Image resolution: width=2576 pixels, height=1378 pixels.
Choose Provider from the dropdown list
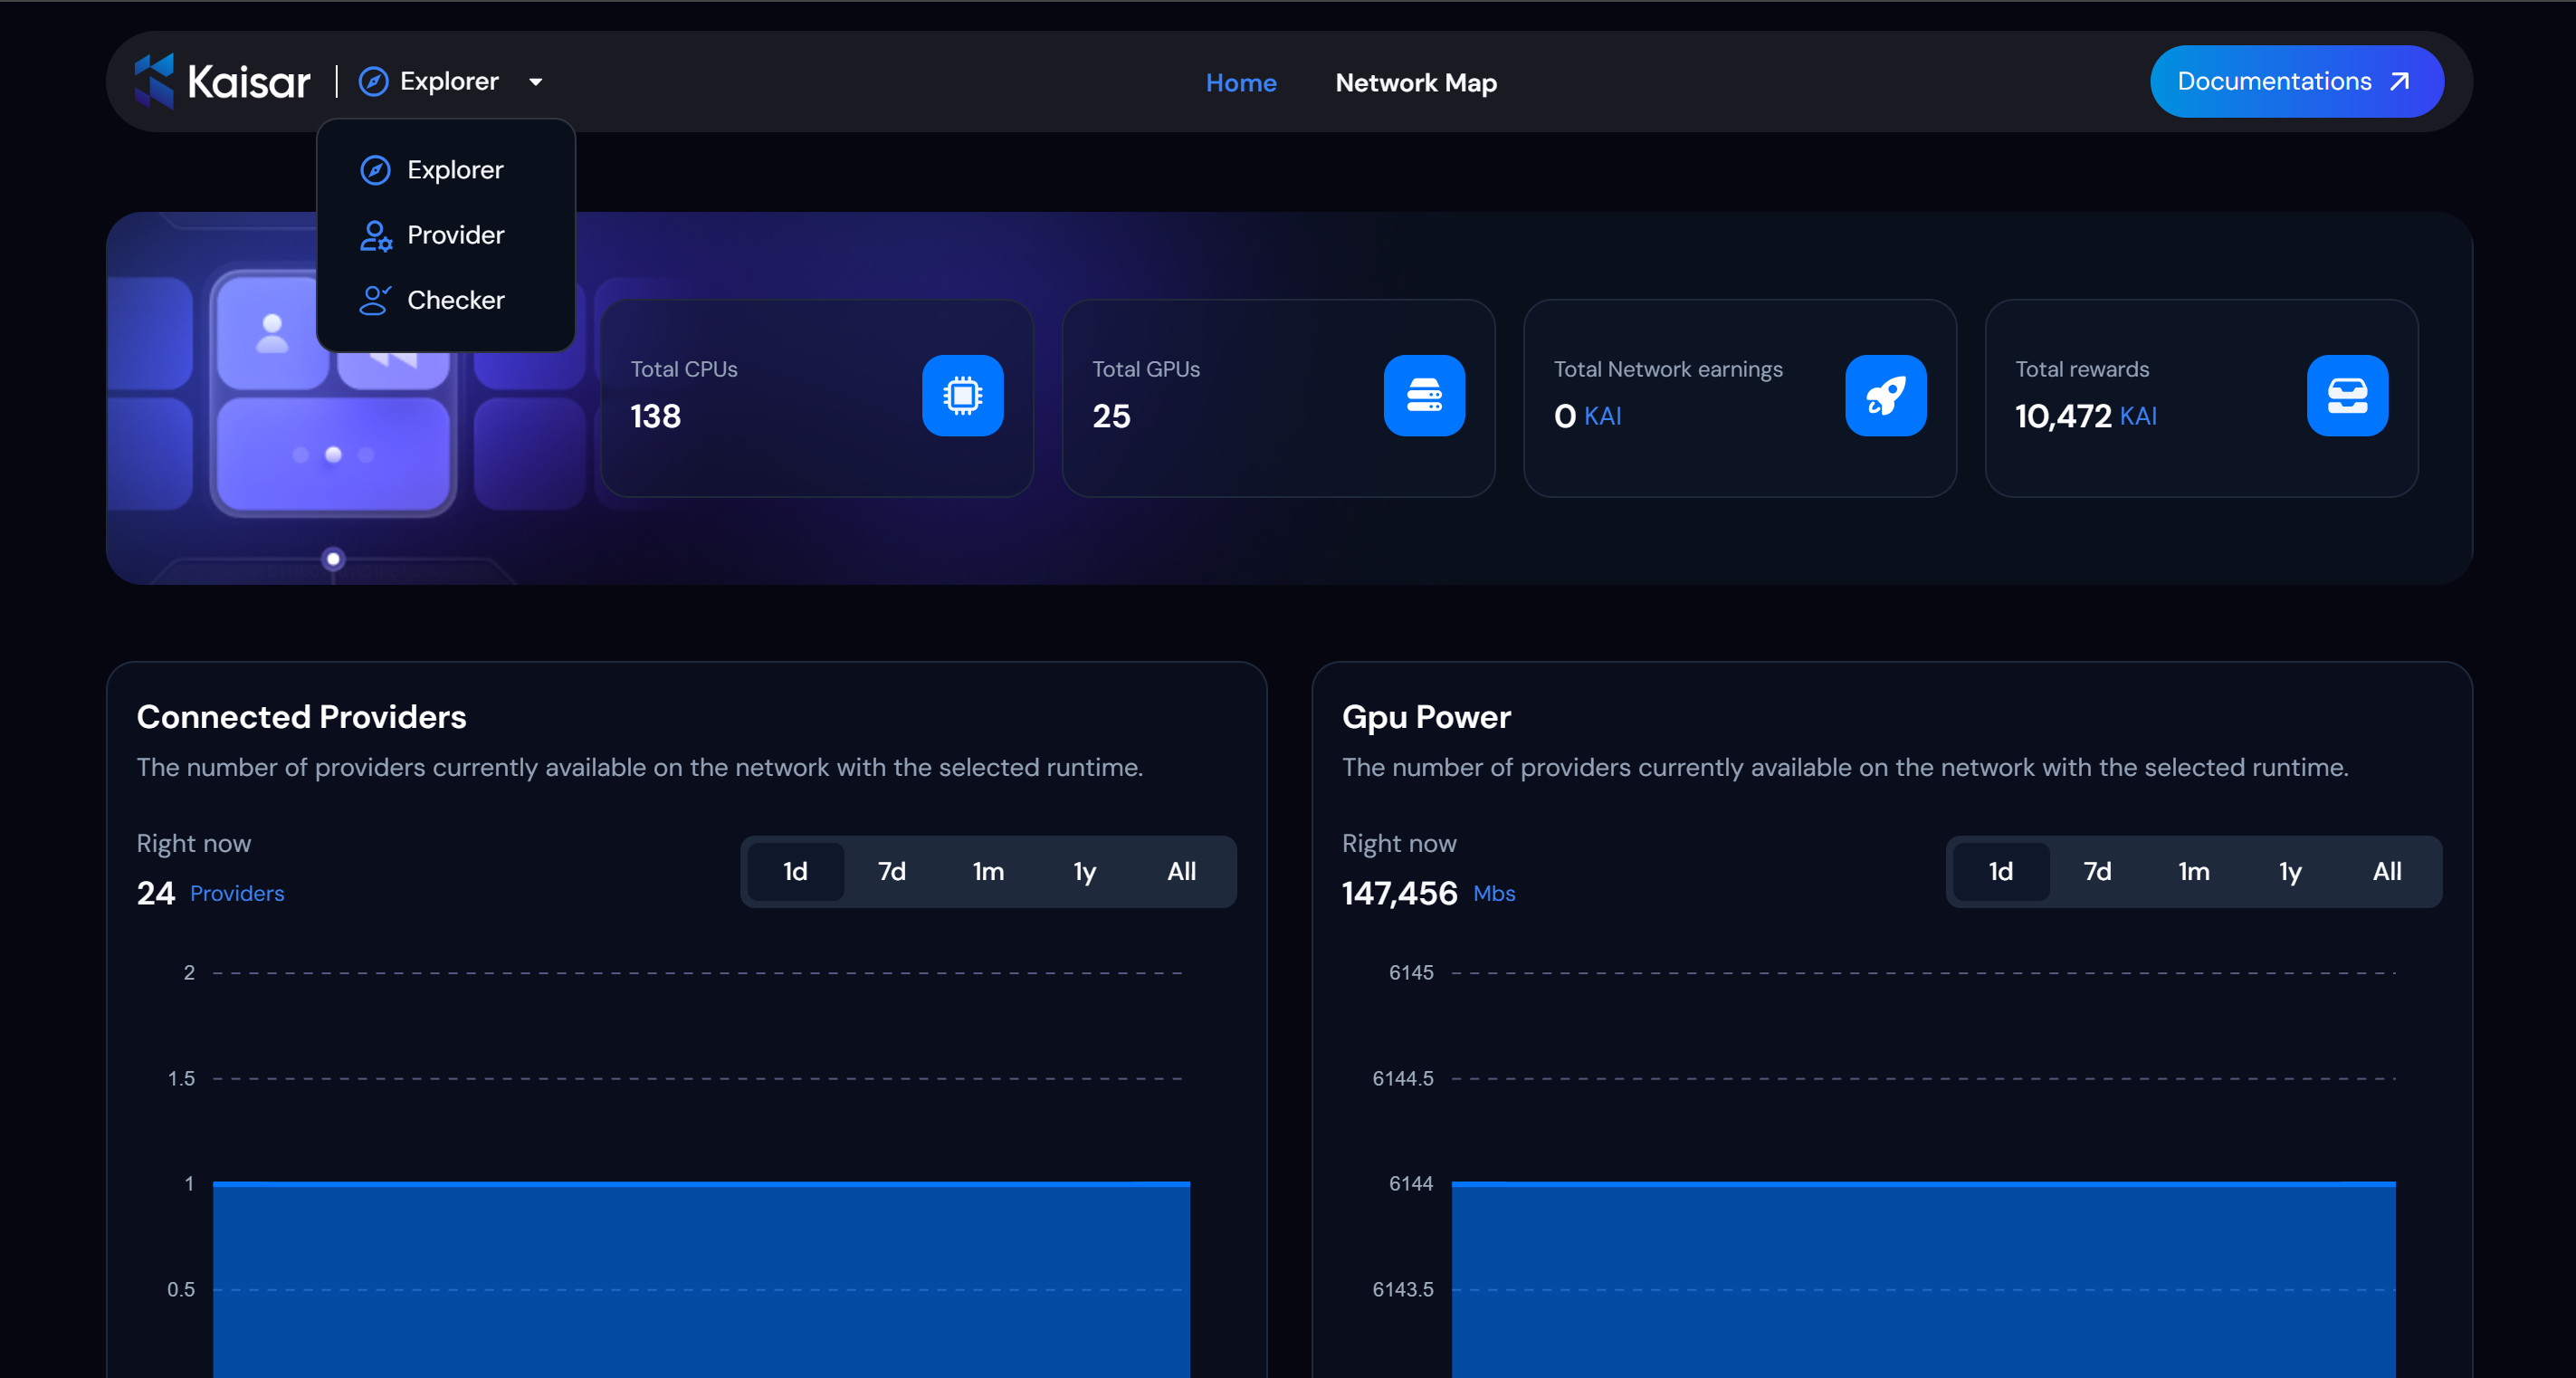point(455,235)
